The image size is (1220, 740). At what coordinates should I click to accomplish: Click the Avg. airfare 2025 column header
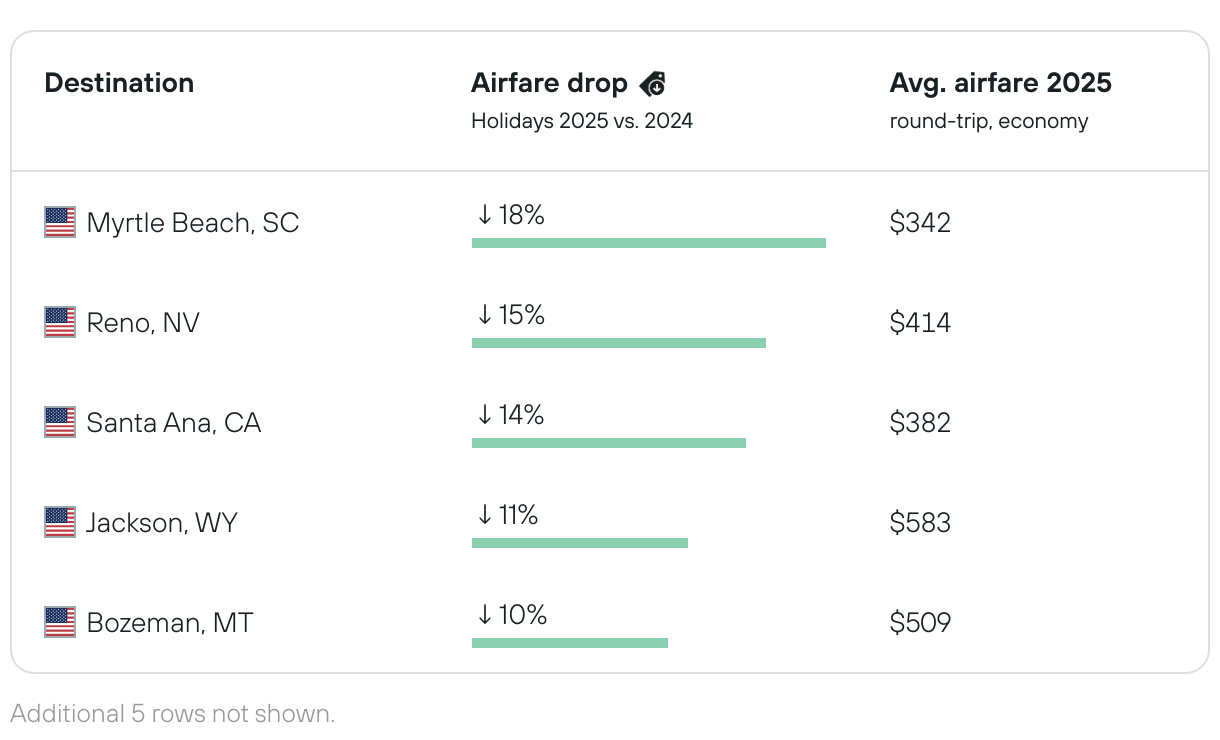1000,83
